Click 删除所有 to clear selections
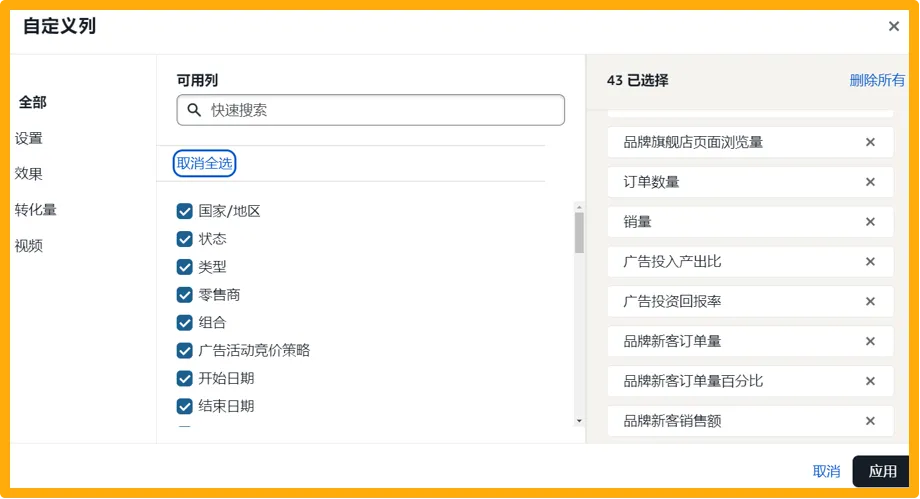Viewport: 920px width, 499px height. [877, 80]
